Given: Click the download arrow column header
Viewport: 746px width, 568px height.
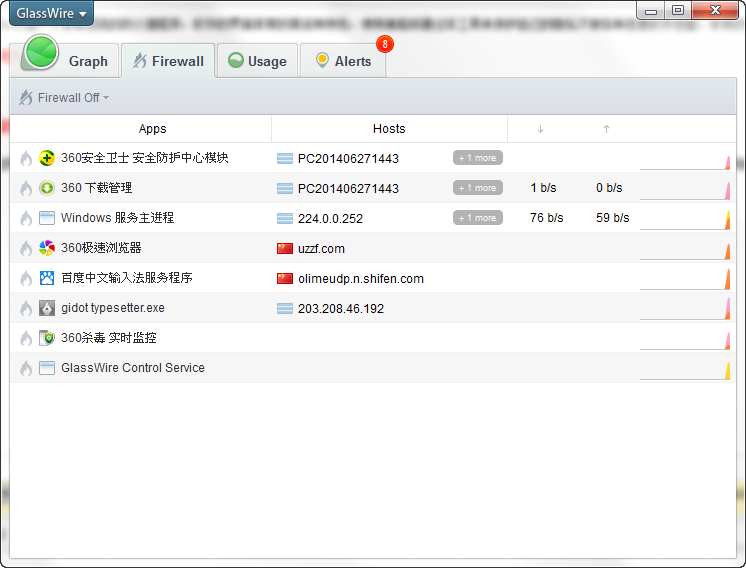Looking at the screenshot, I should coord(540,129).
